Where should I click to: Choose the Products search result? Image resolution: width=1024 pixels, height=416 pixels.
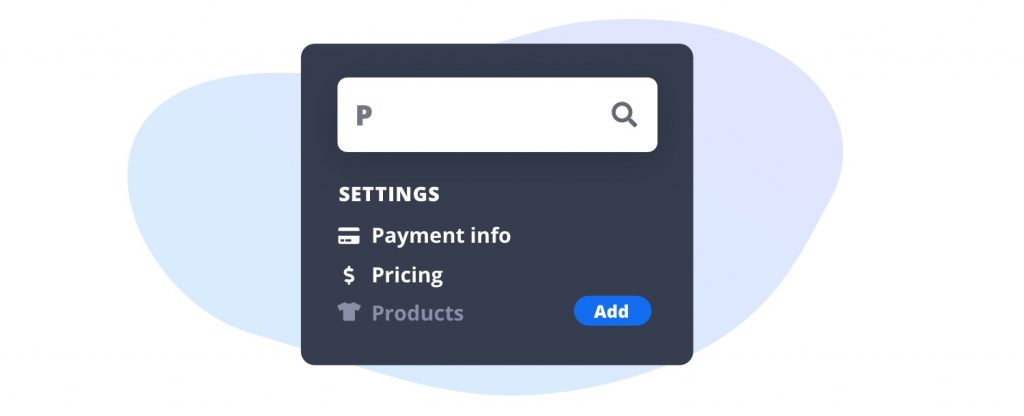pyautogui.click(x=417, y=313)
